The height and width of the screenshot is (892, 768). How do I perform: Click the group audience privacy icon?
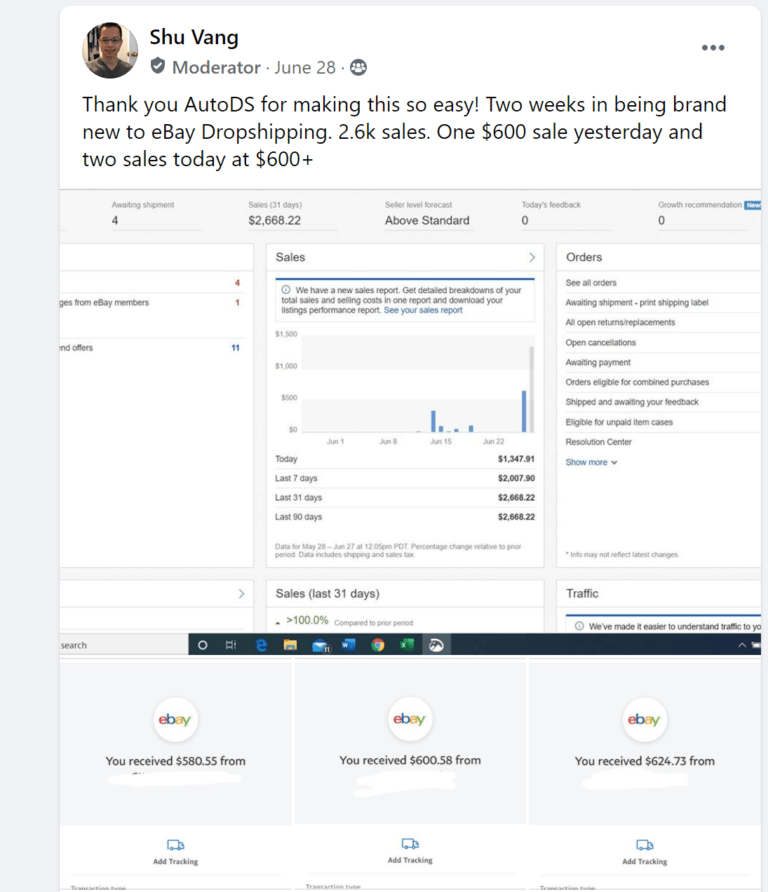(358, 68)
